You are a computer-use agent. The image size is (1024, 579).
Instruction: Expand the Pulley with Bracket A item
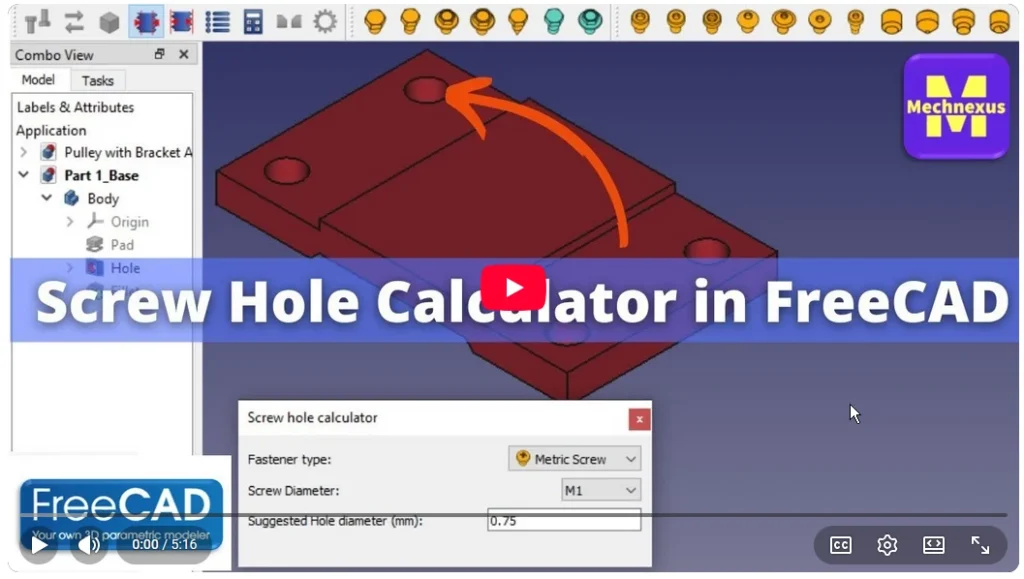coord(24,152)
